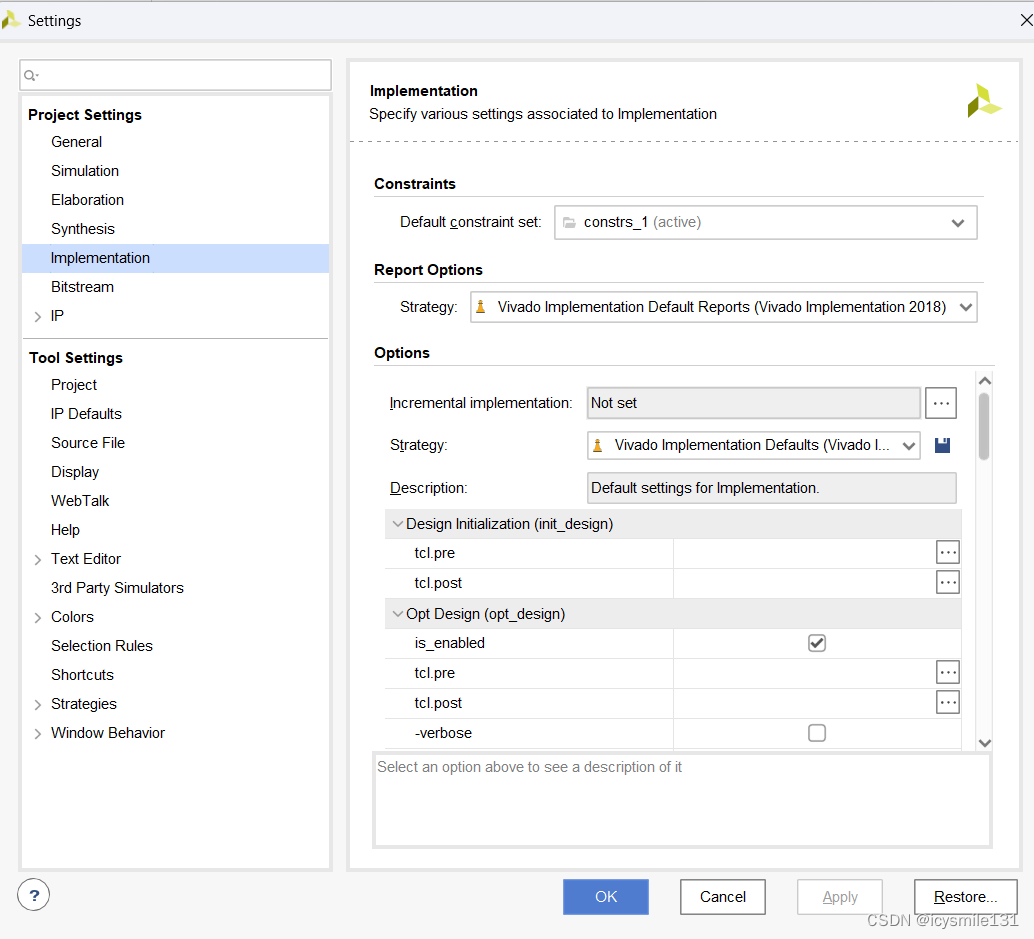
Task: Open the Report Options Strategy dropdown
Action: pos(723,307)
